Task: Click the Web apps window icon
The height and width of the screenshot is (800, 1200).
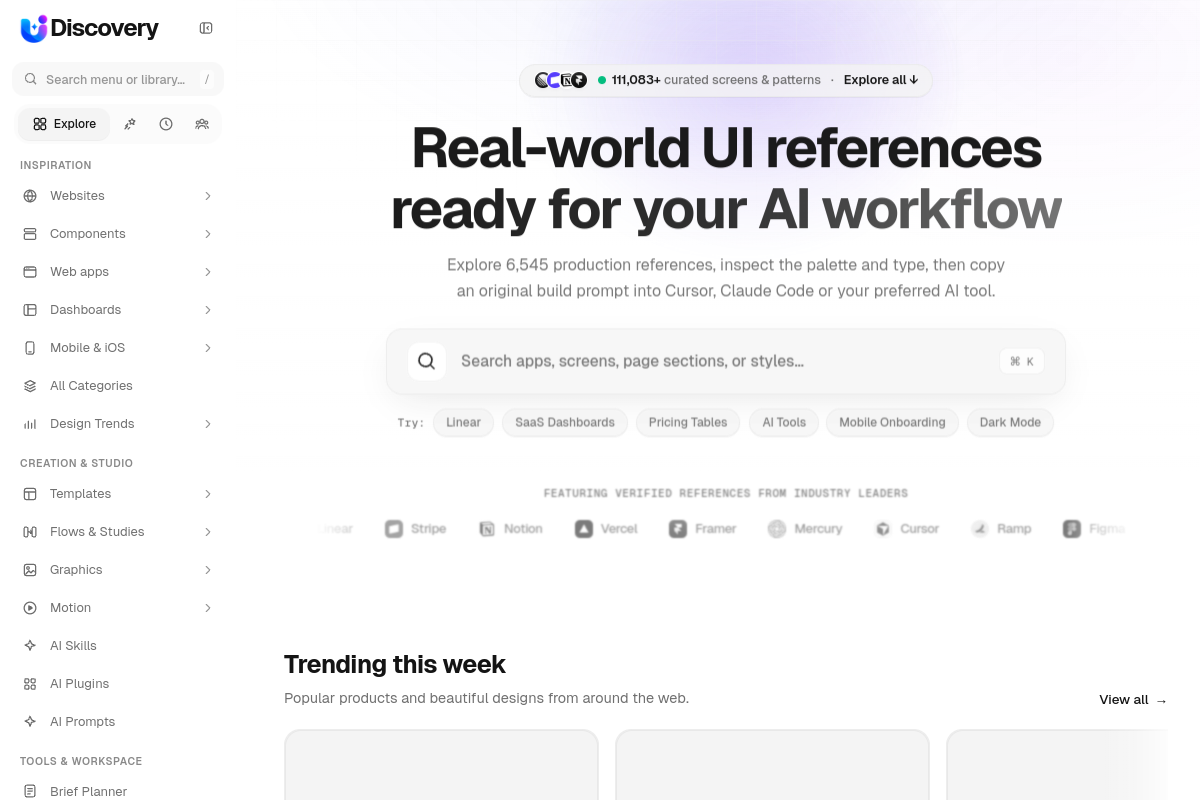Action: (30, 272)
